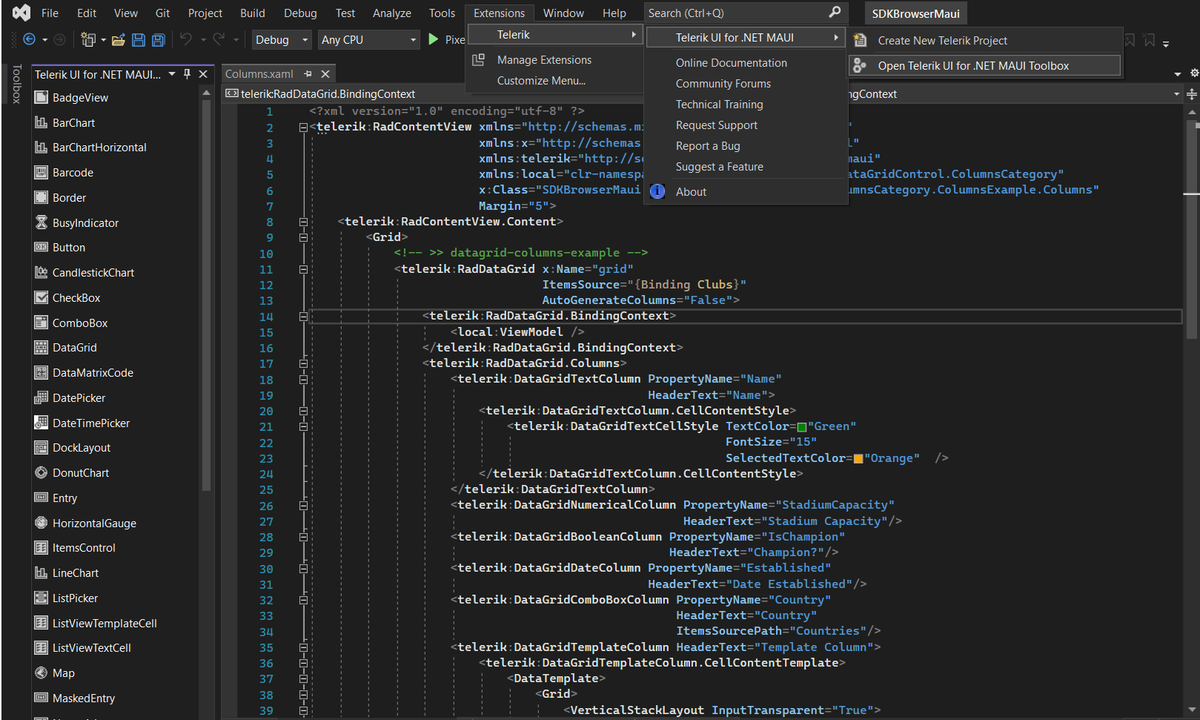Image resolution: width=1200 pixels, height=720 pixels.
Task: Toggle pin on Columns.xaml tab
Action: [x=308, y=74]
